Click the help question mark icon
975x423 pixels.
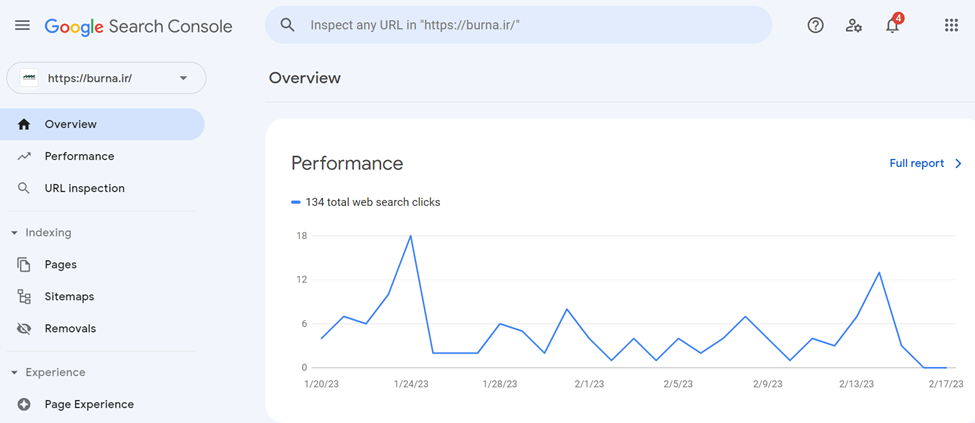[x=815, y=26]
